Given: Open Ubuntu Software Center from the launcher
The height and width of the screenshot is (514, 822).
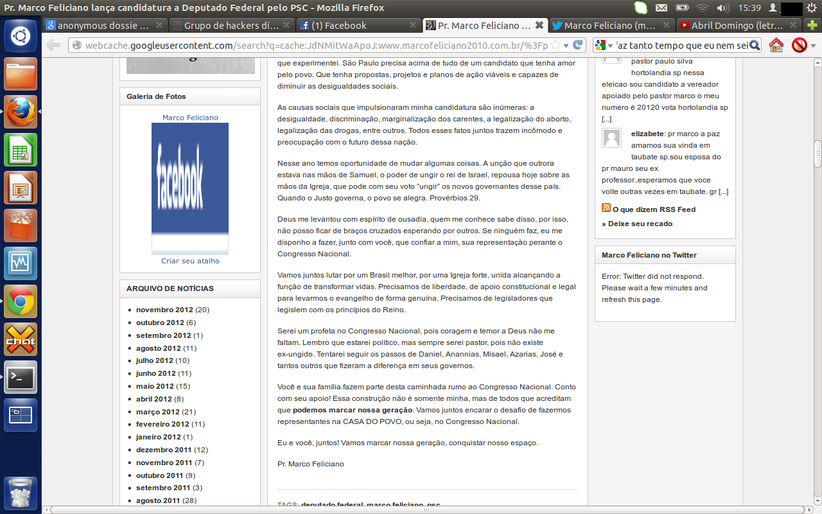Looking at the screenshot, I should tap(20, 225).
